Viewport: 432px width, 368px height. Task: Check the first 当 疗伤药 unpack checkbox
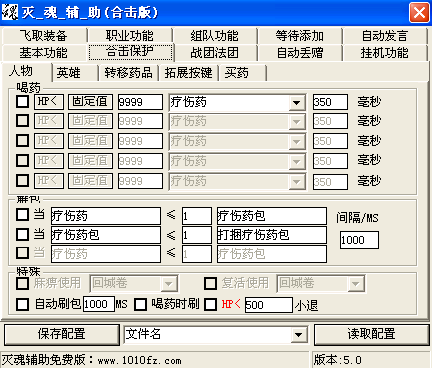tap(22, 215)
